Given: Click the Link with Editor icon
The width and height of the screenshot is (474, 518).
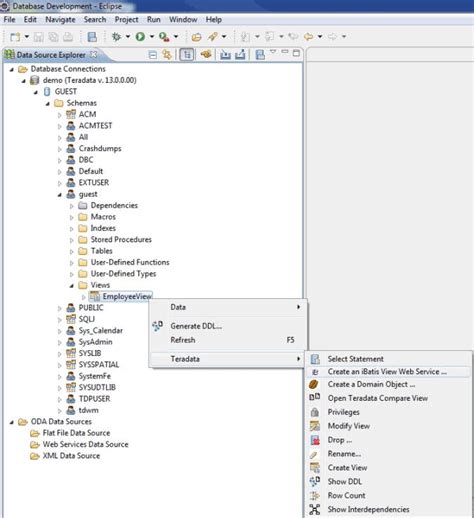Looking at the screenshot, I should pyautogui.click(x=166, y=54).
